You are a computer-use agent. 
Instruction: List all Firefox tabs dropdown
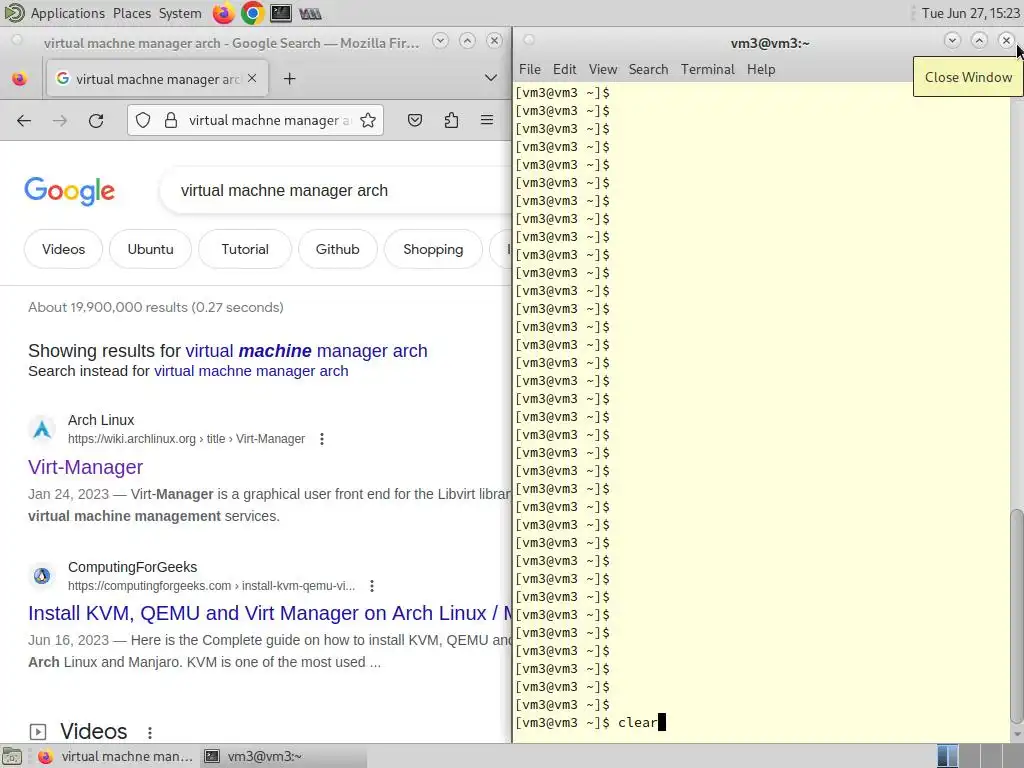pos(490,78)
